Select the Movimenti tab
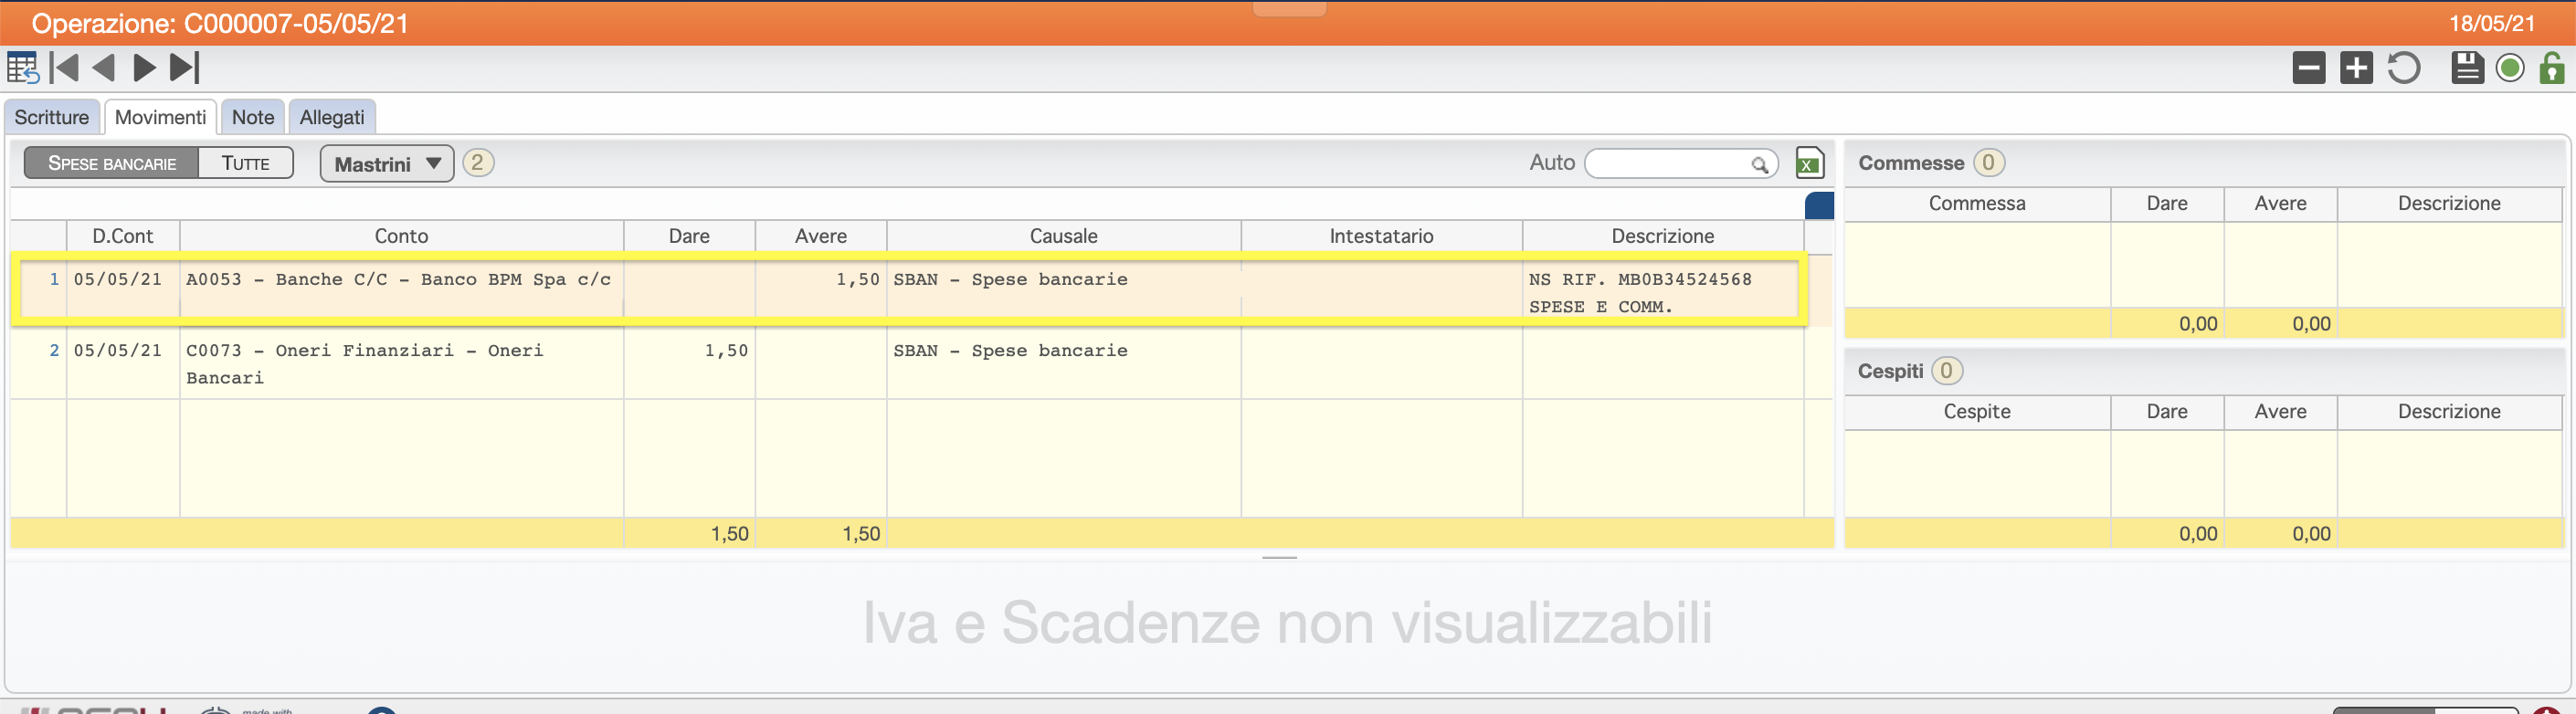Image resolution: width=2576 pixels, height=714 pixels. point(160,117)
